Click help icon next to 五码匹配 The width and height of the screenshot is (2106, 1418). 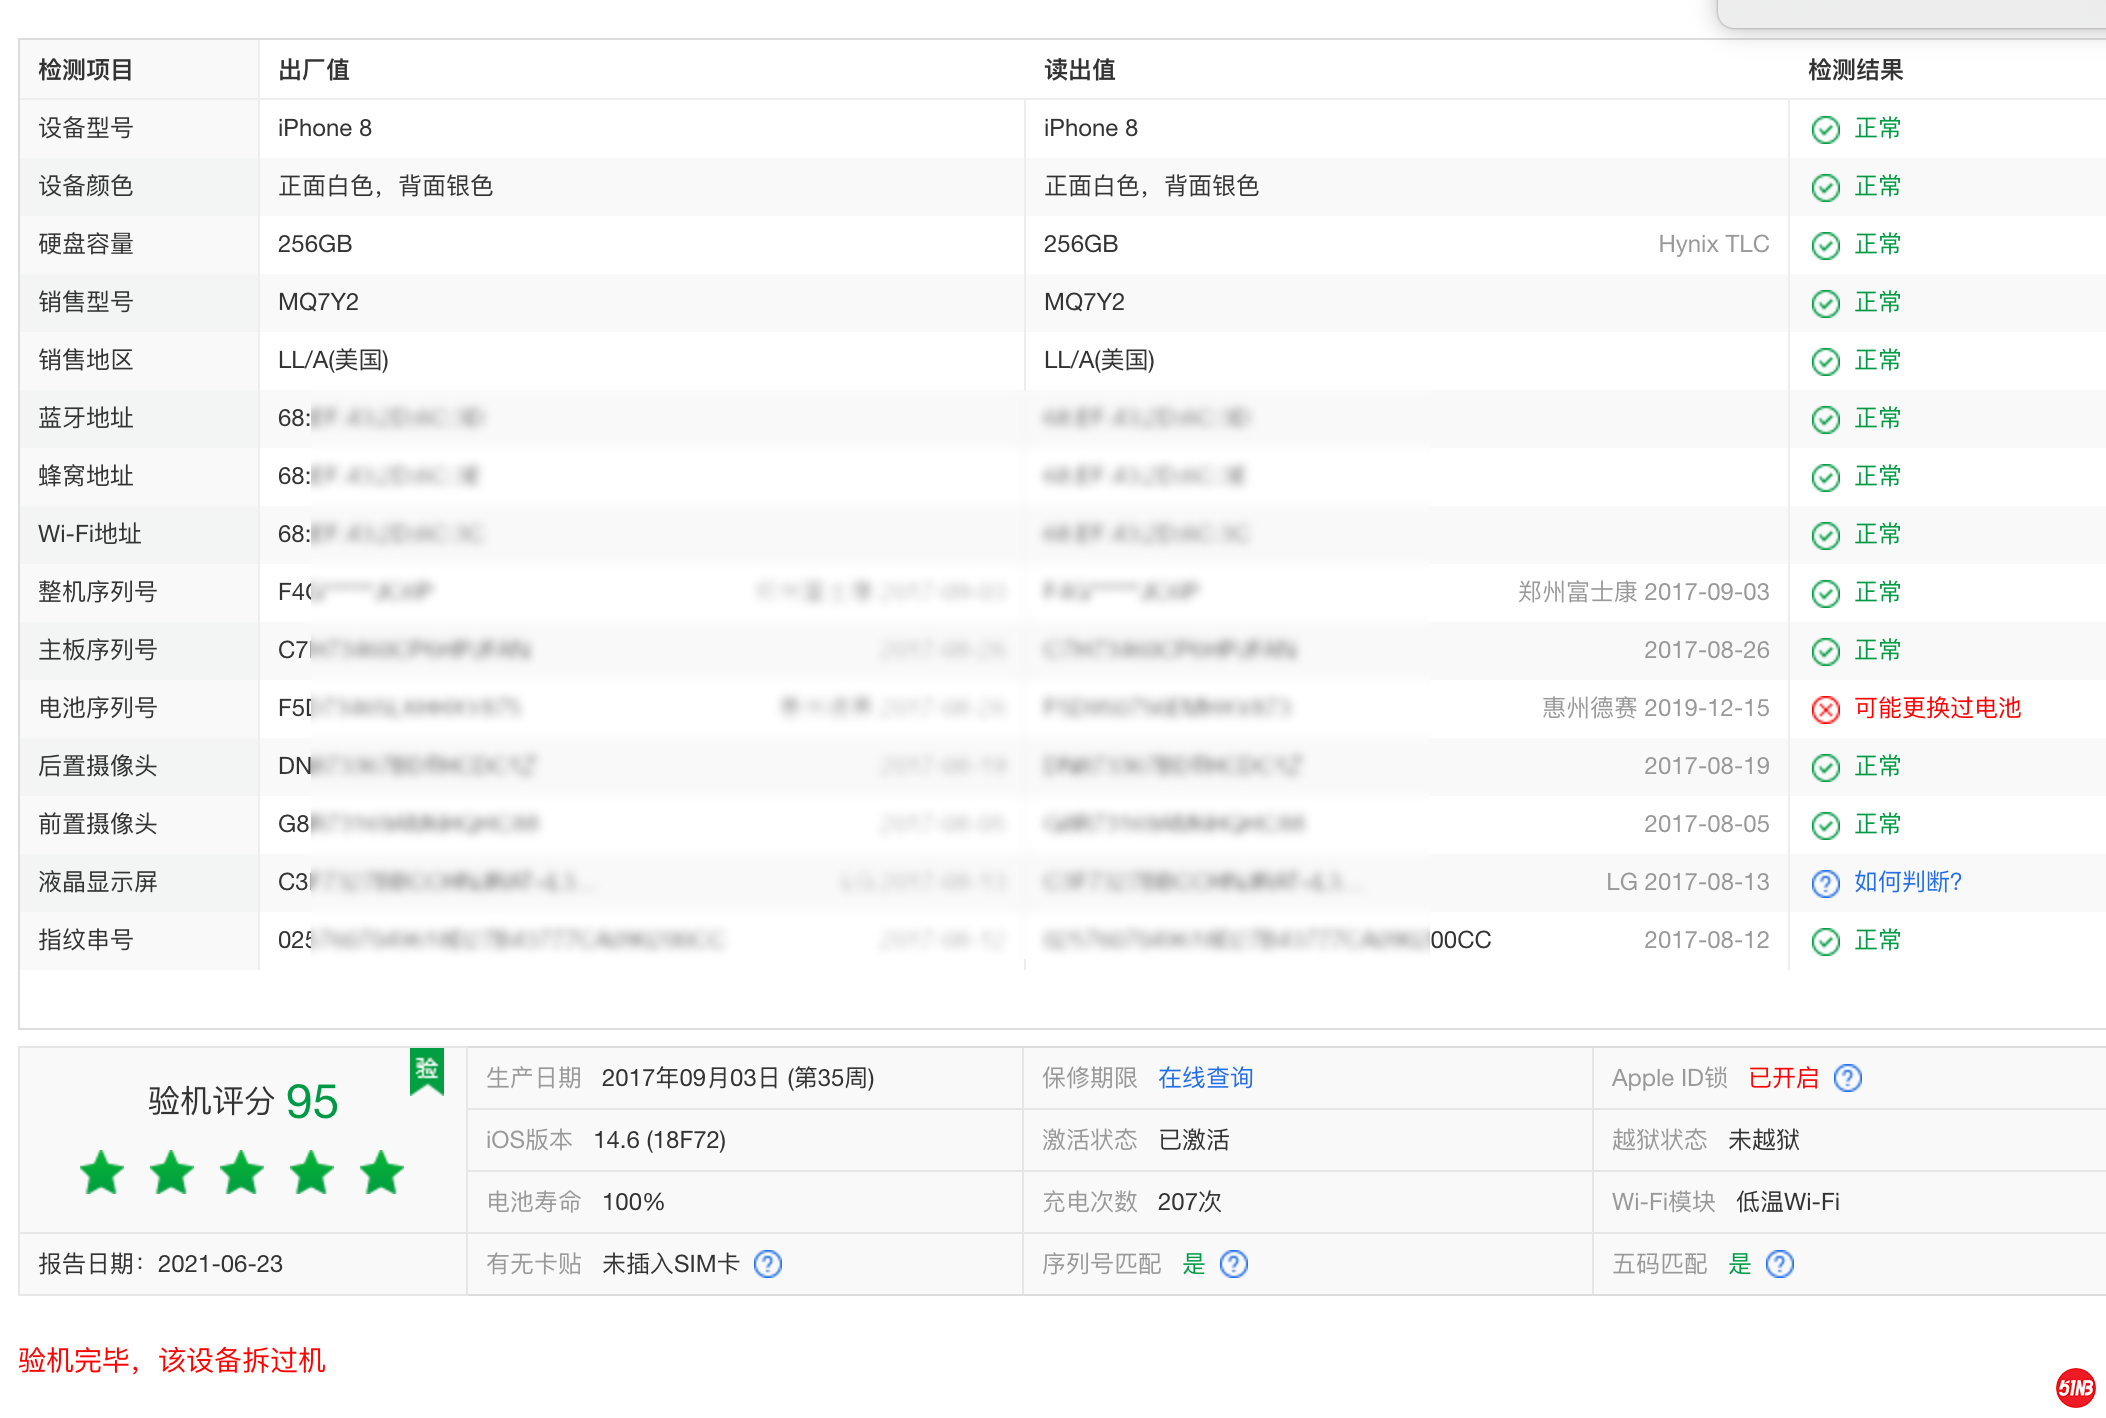(1780, 1264)
